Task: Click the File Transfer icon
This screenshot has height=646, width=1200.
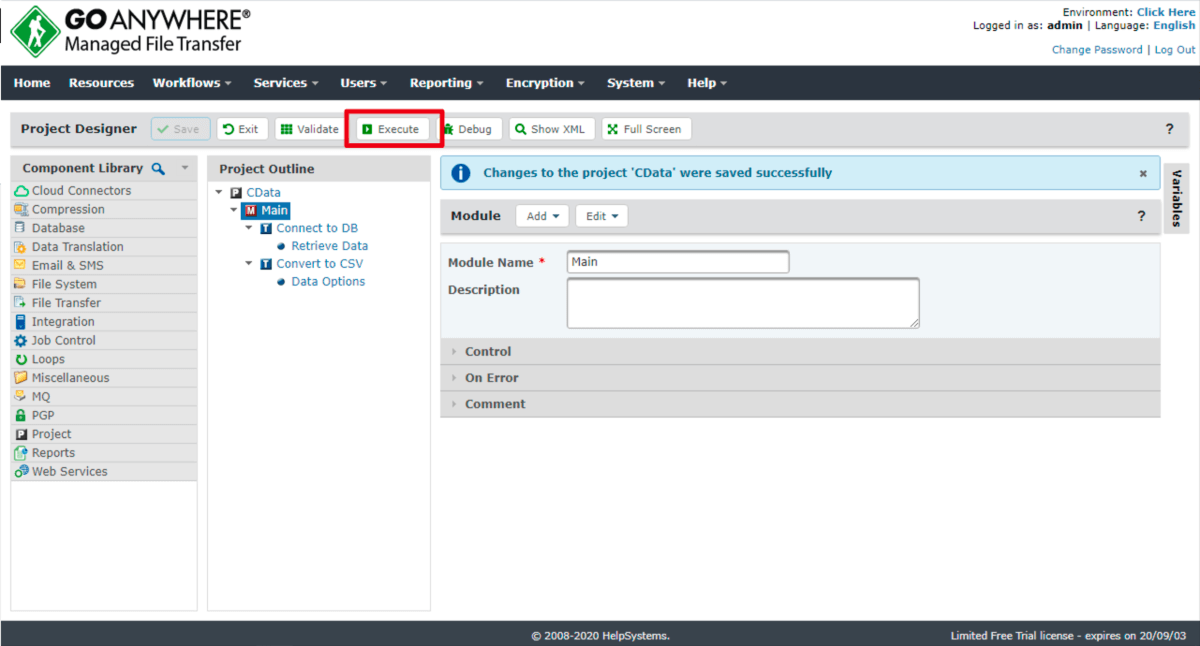Action: (x=21, y=303)
